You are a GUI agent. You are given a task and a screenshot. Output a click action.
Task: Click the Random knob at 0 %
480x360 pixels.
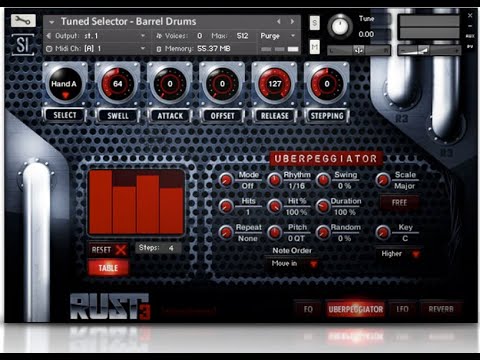[323, 233]
